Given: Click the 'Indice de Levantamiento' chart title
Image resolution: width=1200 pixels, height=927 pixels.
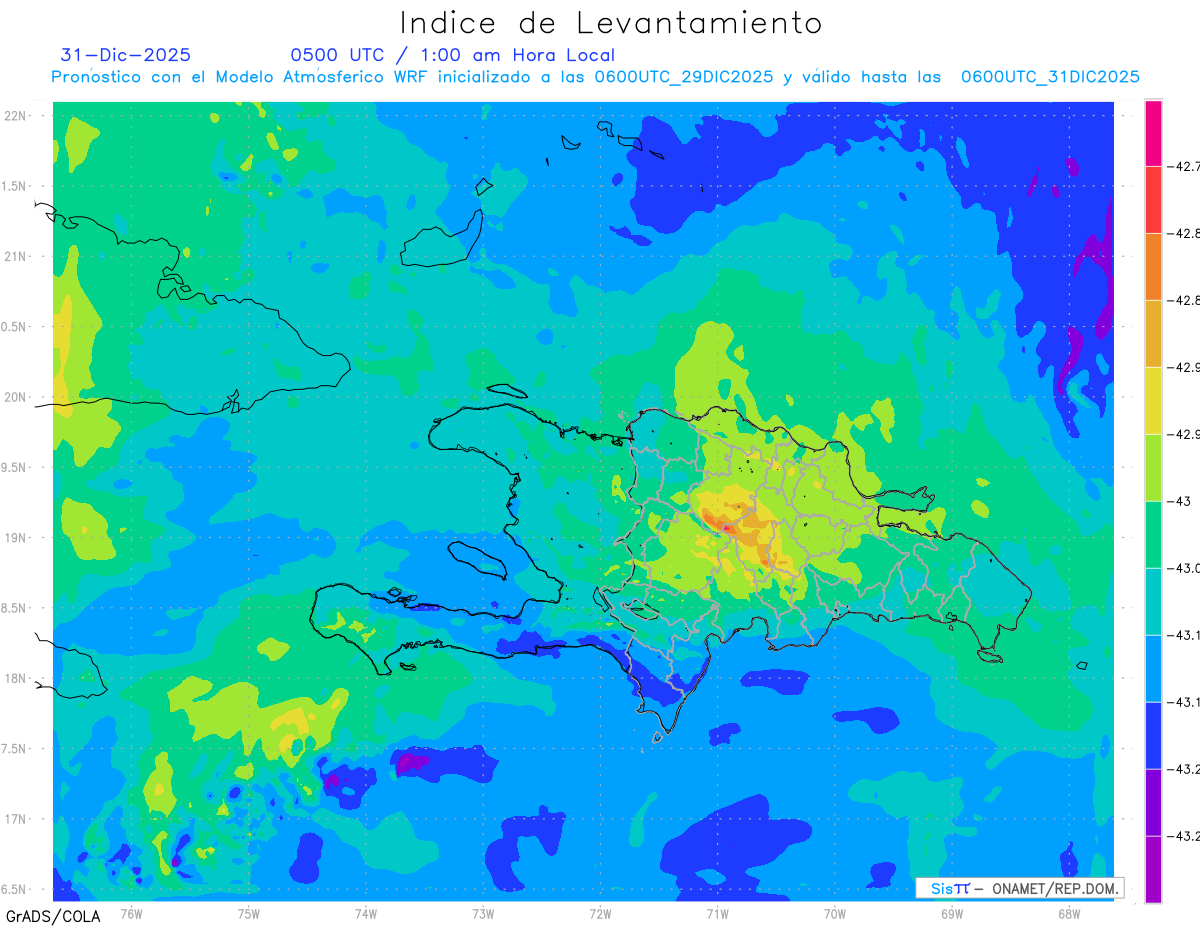Looking at the screenshot, I should pos(611,22).
